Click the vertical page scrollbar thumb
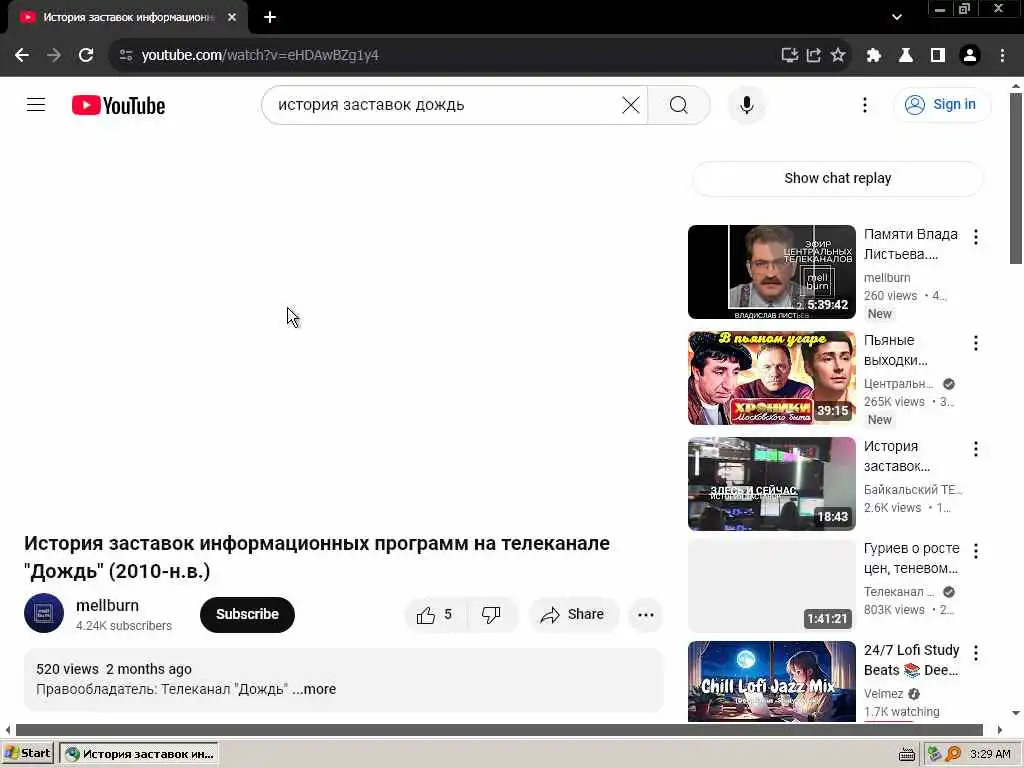Screen dimensions: 1024x768 (1016, 178)
